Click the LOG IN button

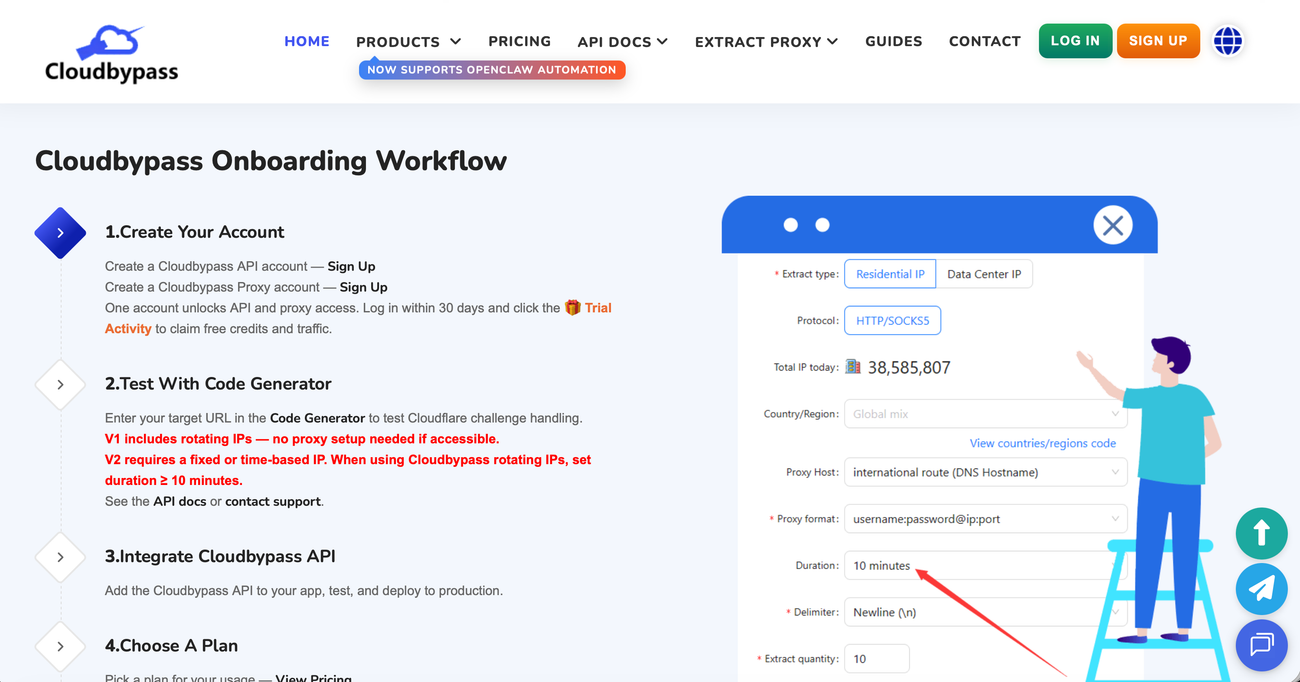pos(1075,41)
